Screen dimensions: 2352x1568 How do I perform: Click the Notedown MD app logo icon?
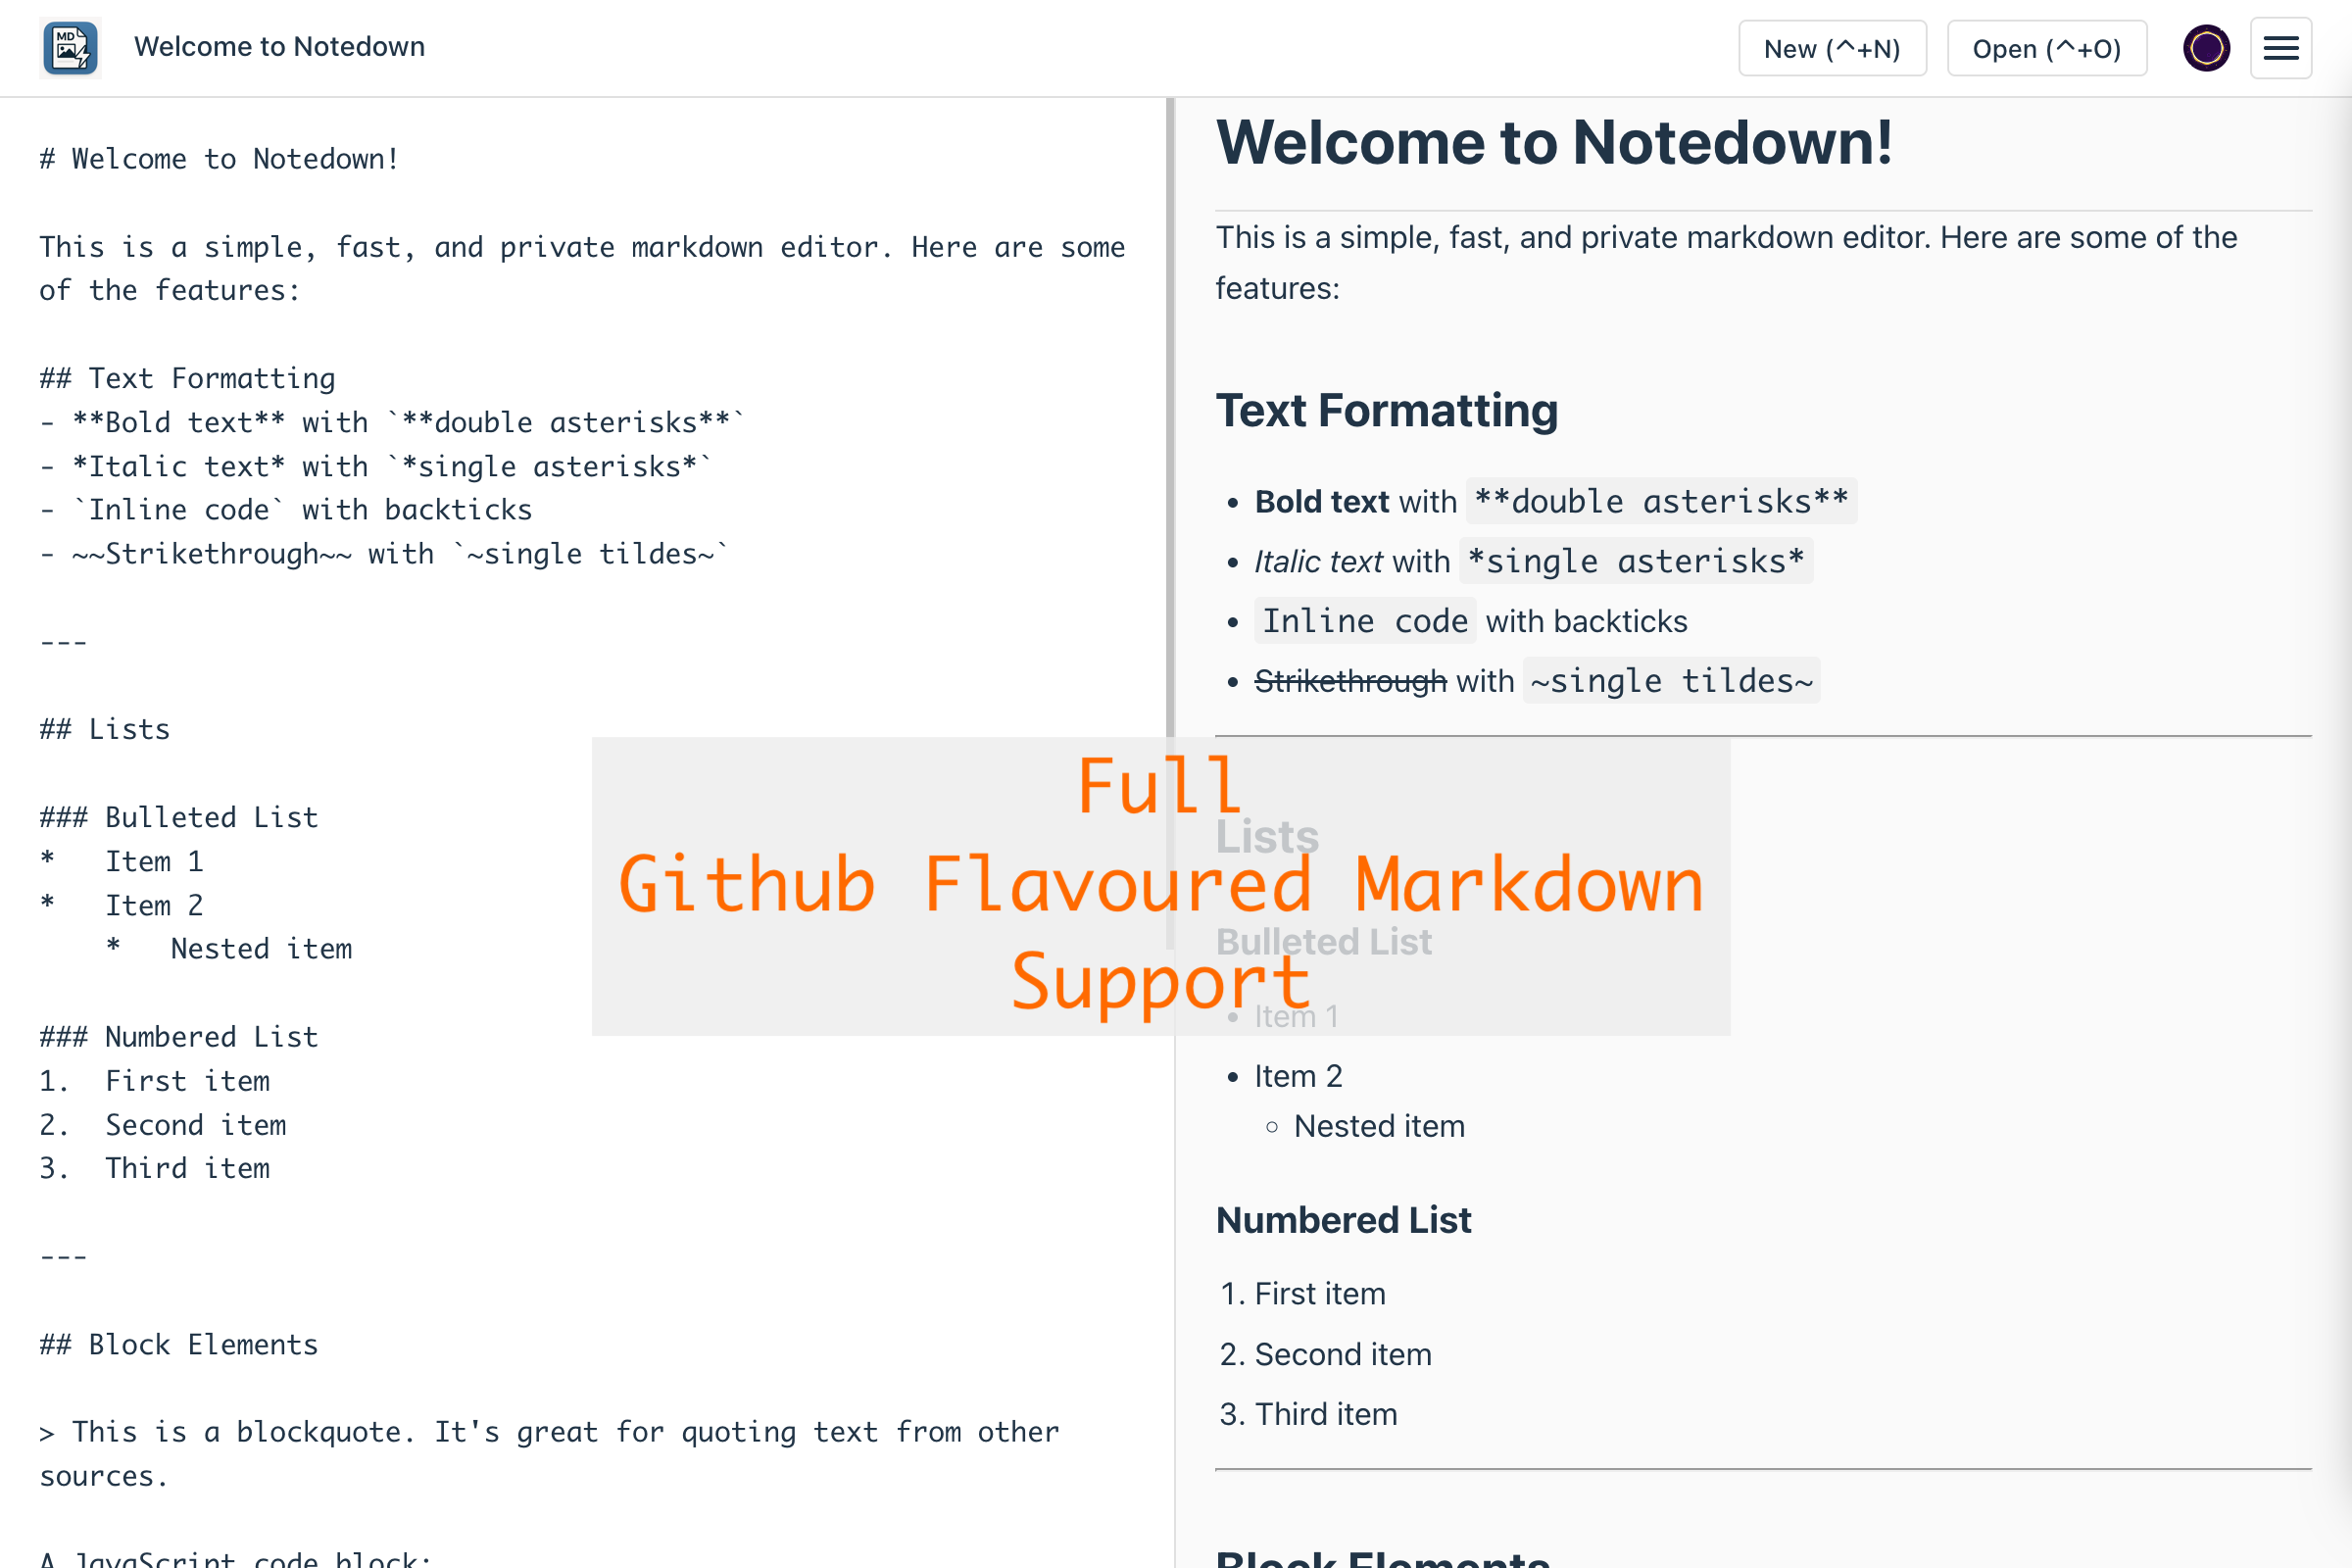[x=69, y=47]
